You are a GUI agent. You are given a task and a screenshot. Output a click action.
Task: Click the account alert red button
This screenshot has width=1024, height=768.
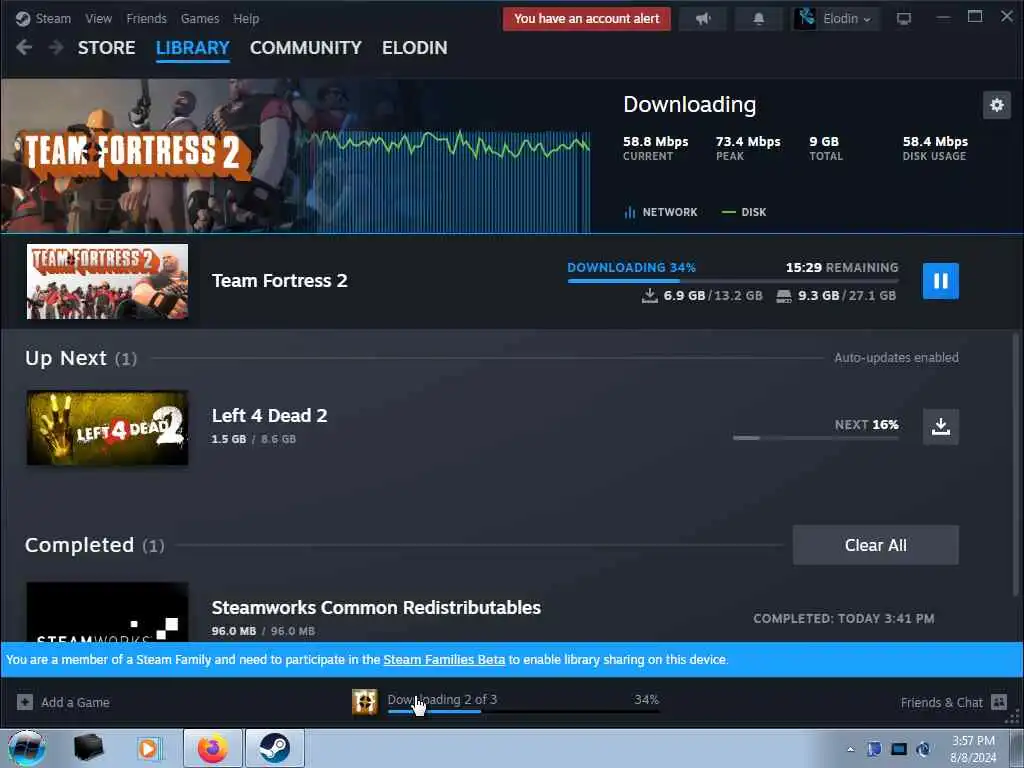(586, 19)
